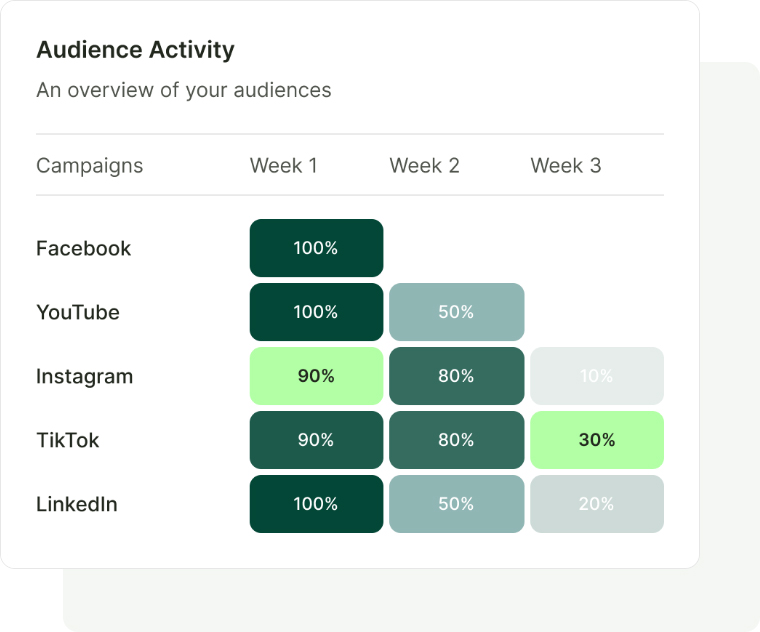Select the Week 2 column header

[x=425, y=166]
